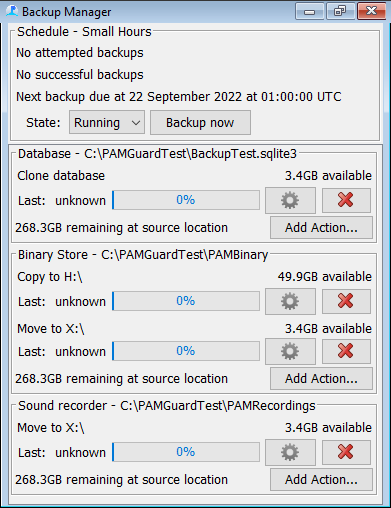
Task: Remove Binary Store Move to X:\ action
Action: (x=346, y=351)
